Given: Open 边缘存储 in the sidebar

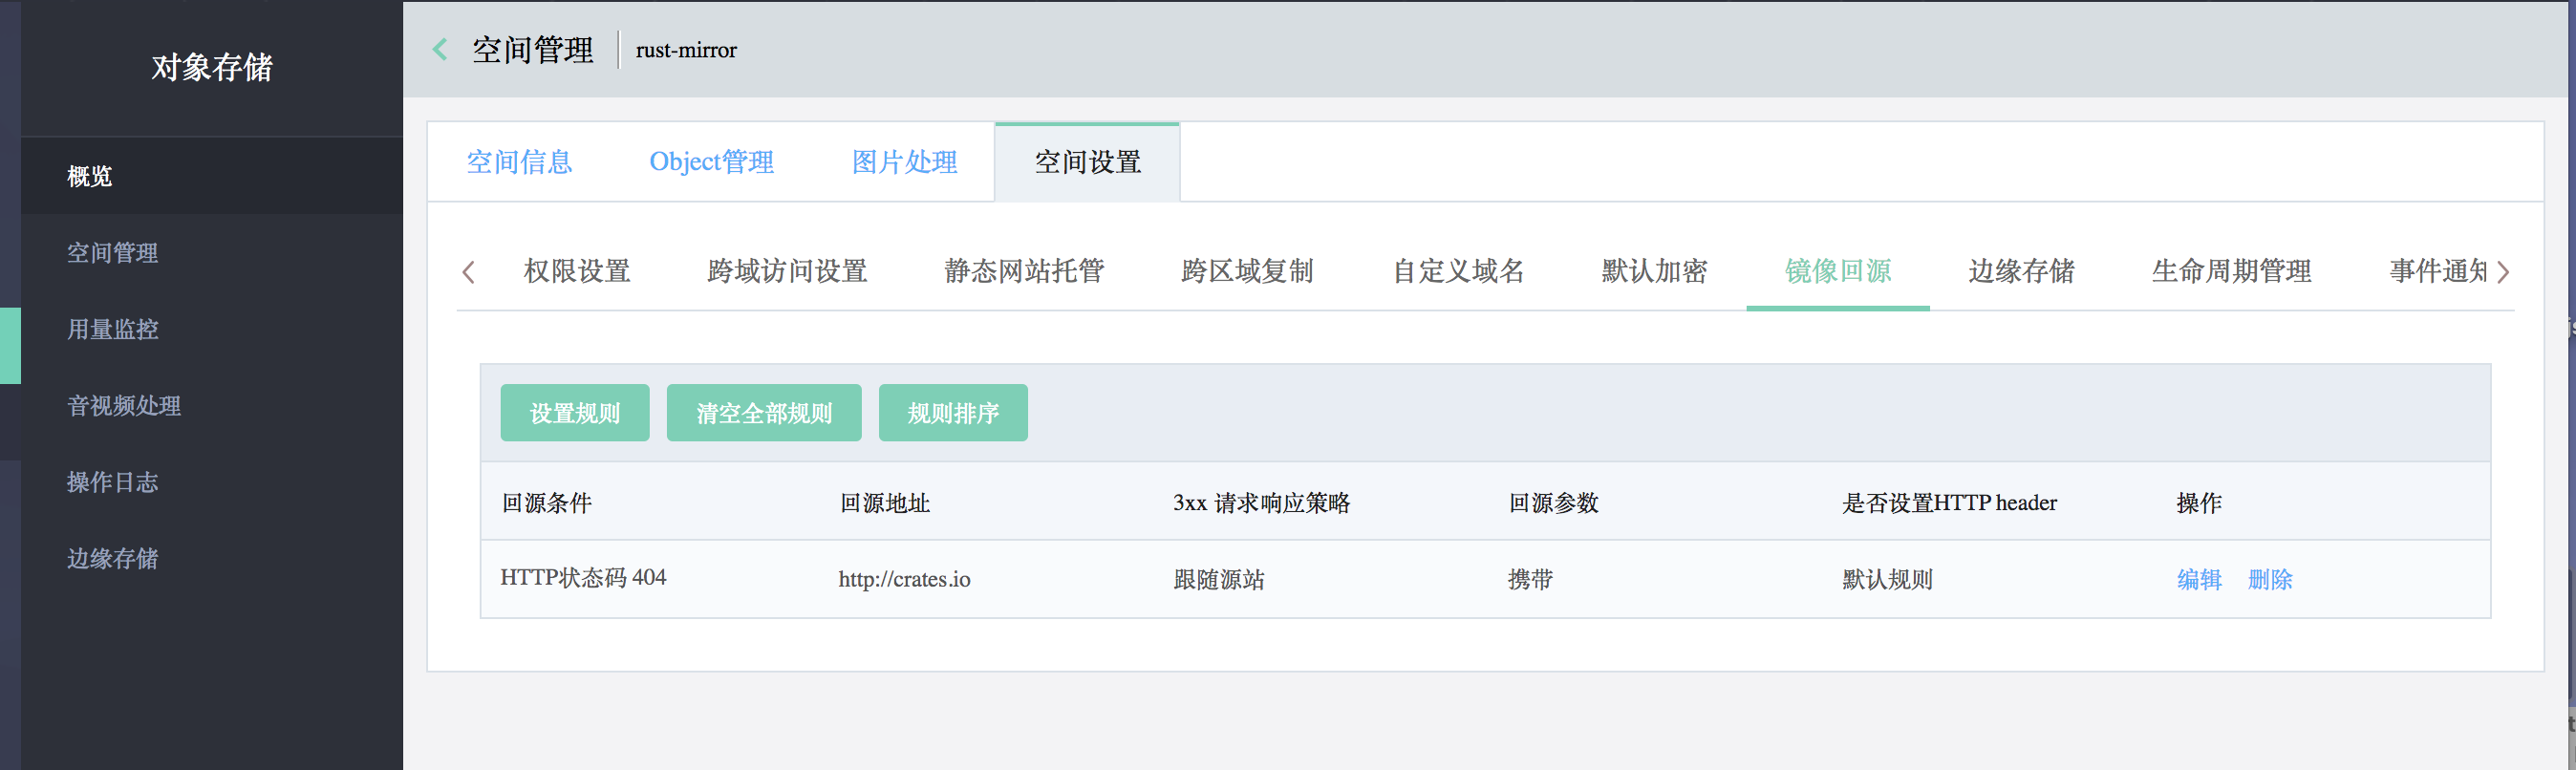Looking at the screenshot, I should pos(212,559).
